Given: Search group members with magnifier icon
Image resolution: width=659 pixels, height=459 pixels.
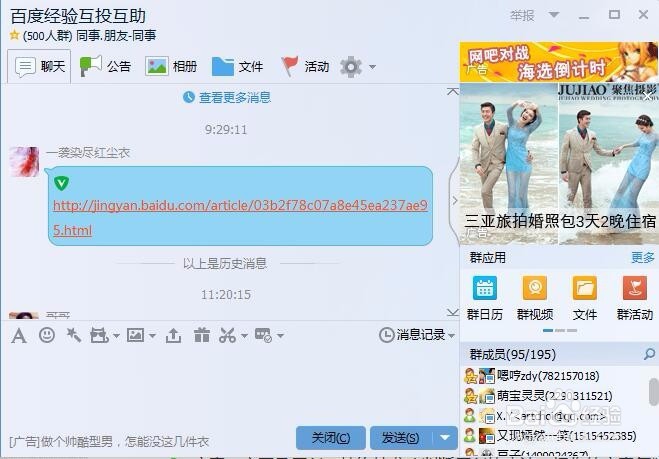Looking at the screenshot, I should pyautogui.click(x=649, y=354).
